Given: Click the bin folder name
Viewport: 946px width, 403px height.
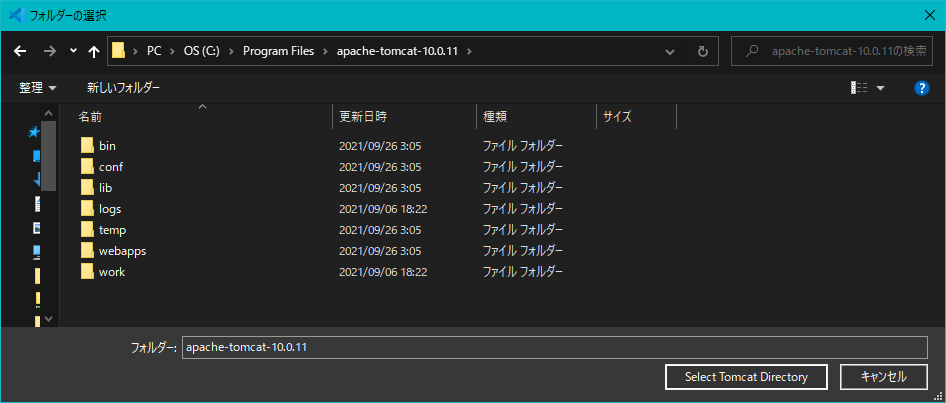Looking at the screenshot, I should click(x=107, y=145).
